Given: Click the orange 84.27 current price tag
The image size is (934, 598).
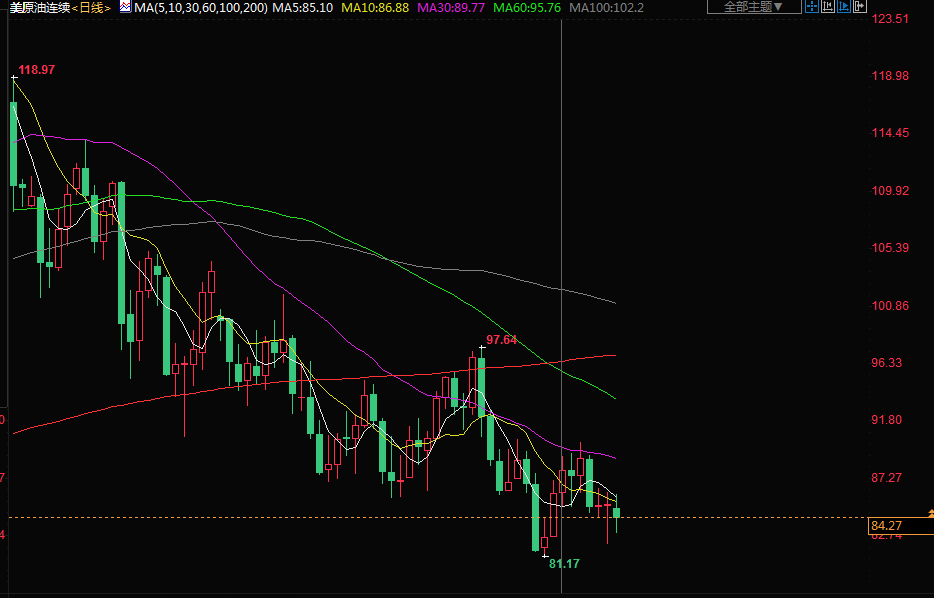Looking at the screenshot, I should [x=886, y=526].
